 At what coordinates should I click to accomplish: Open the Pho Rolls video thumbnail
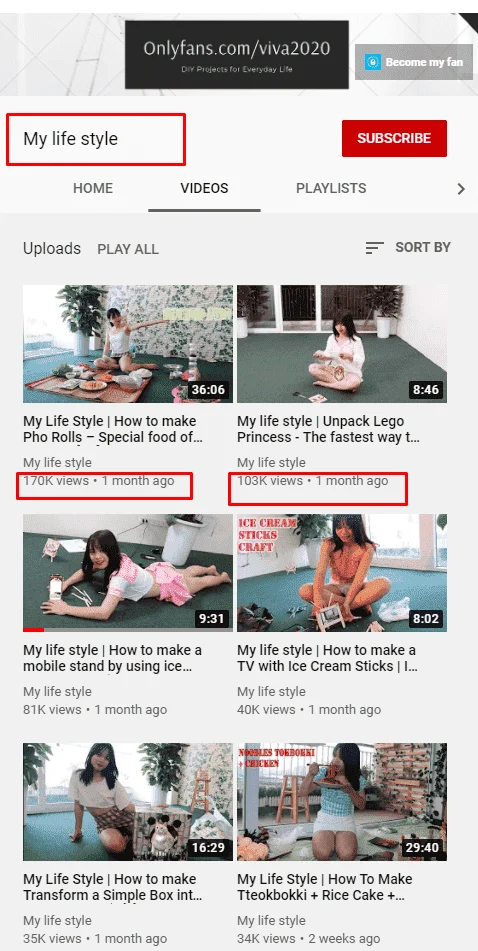pyautogui.click(x=128, y=344)
